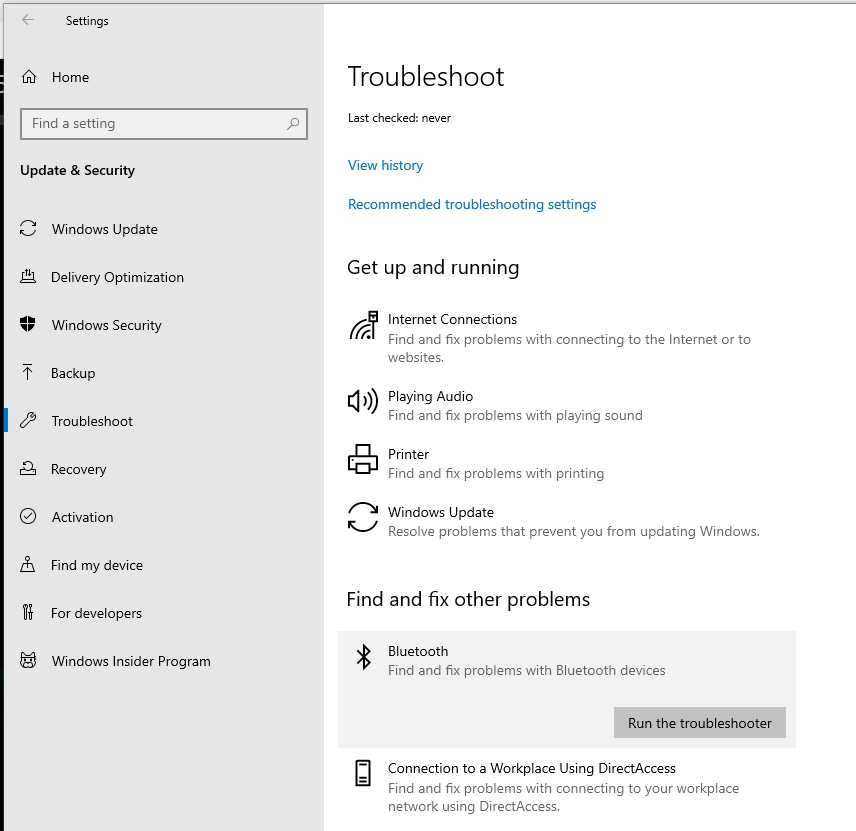Image resolution: width=856 pixels, height=831 pixels.
Task: Open Recommended troubleshooting settings link
Action: [471, 204]
